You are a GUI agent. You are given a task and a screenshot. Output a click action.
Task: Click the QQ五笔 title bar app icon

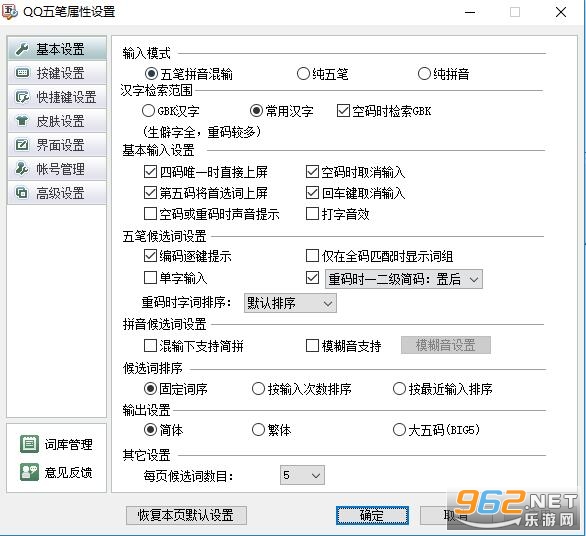point(10,12)
